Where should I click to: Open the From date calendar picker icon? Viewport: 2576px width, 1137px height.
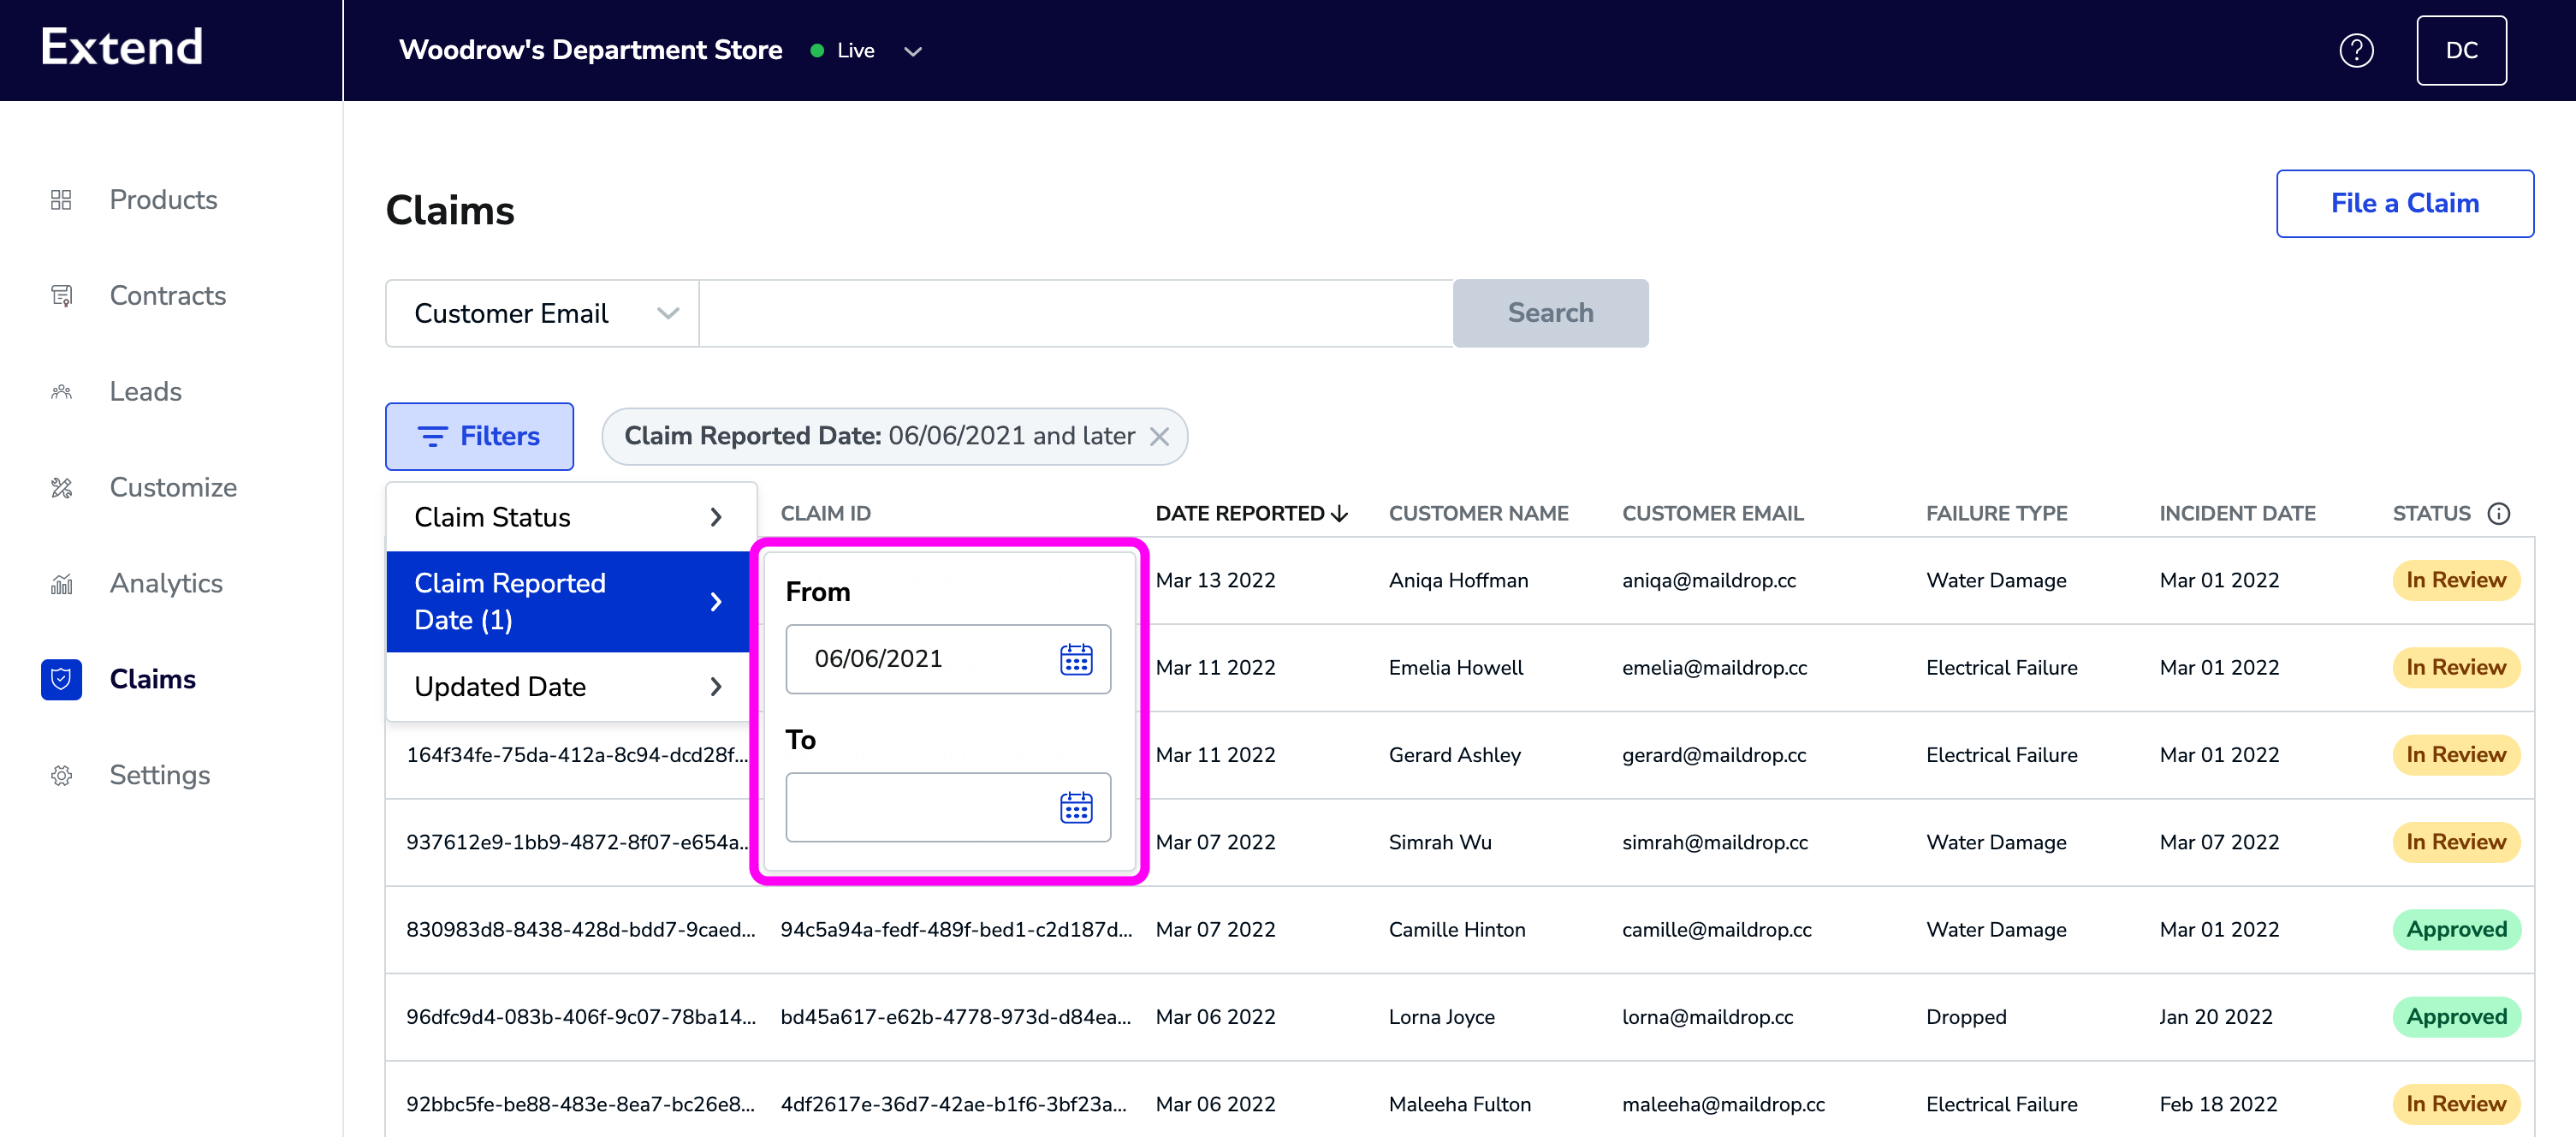pyautogui.click(x=1076, y=659)
